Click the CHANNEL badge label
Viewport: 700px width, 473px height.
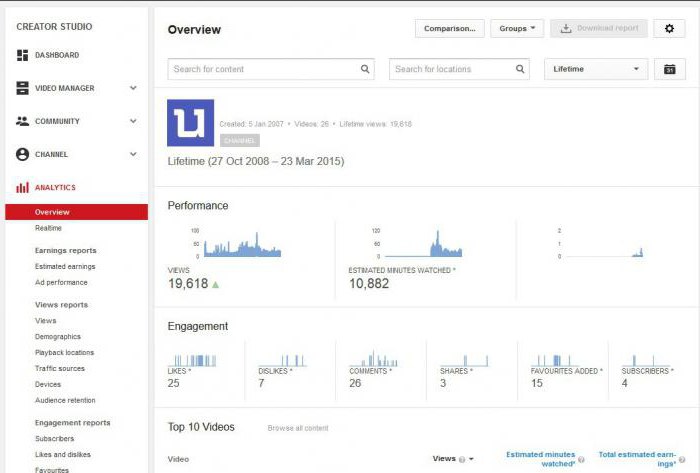point(240,141)
